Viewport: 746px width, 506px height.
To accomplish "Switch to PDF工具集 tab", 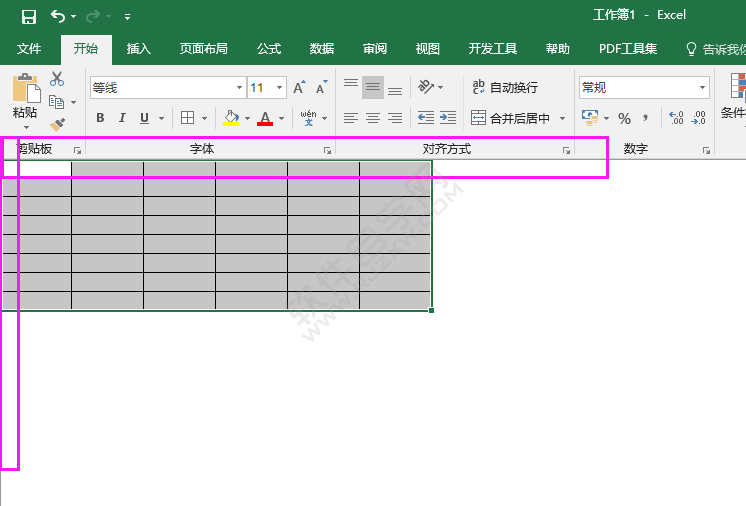I will [x=628, y=49].
